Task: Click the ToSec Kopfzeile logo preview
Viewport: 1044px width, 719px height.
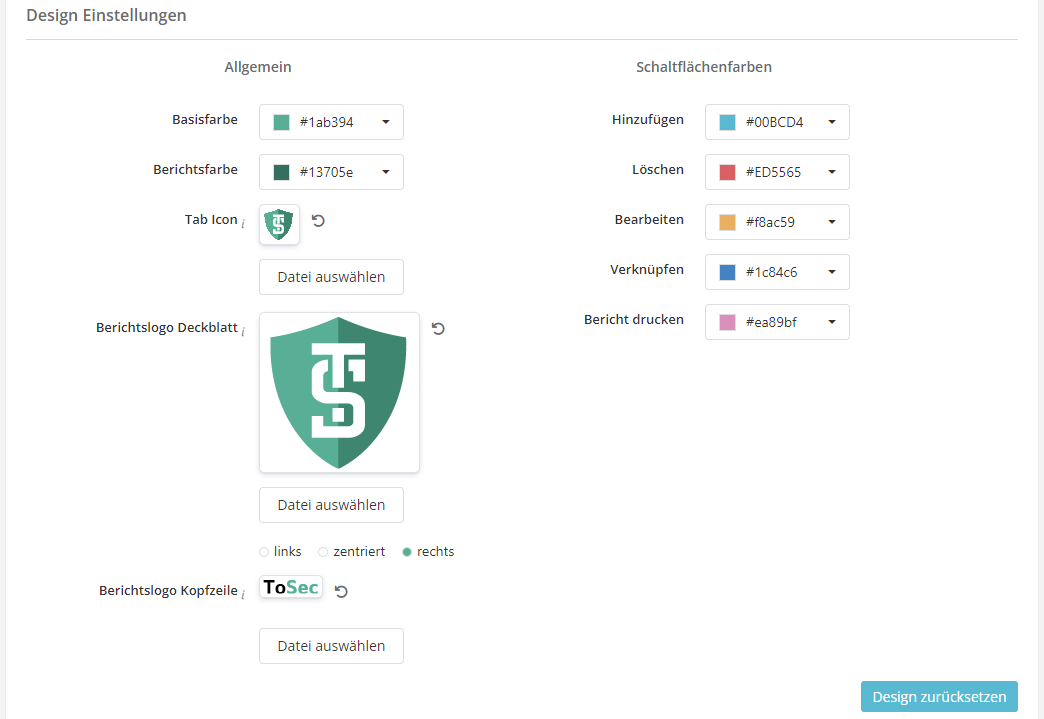Action: pyautogui.click(x=291, y=587)
